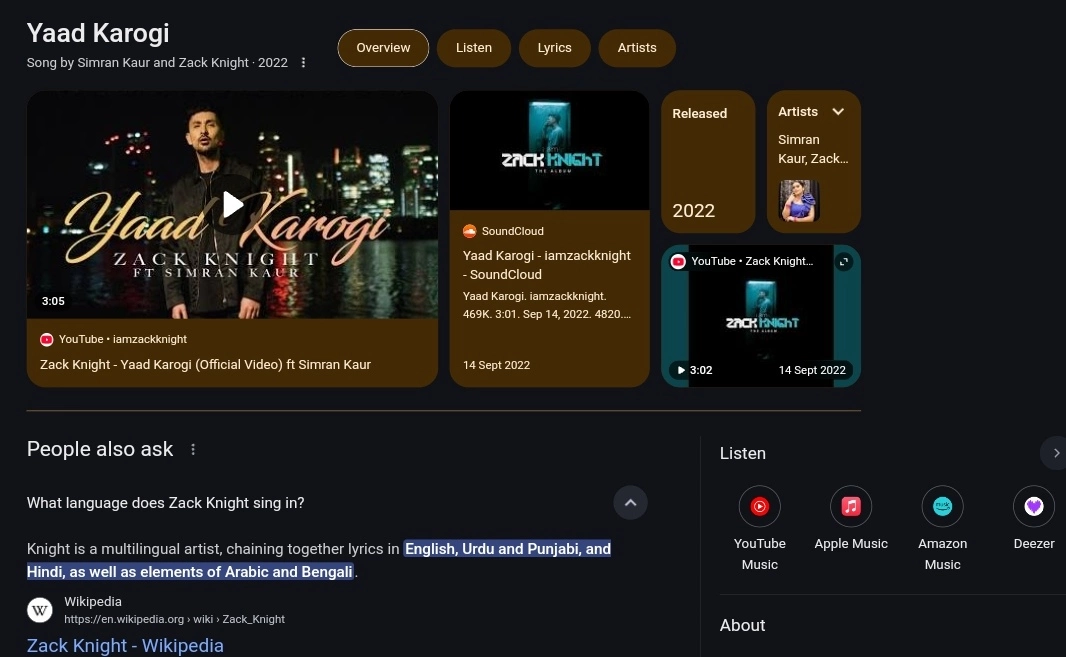Expand the small YouTube video preview

click(x=844, y=262)
